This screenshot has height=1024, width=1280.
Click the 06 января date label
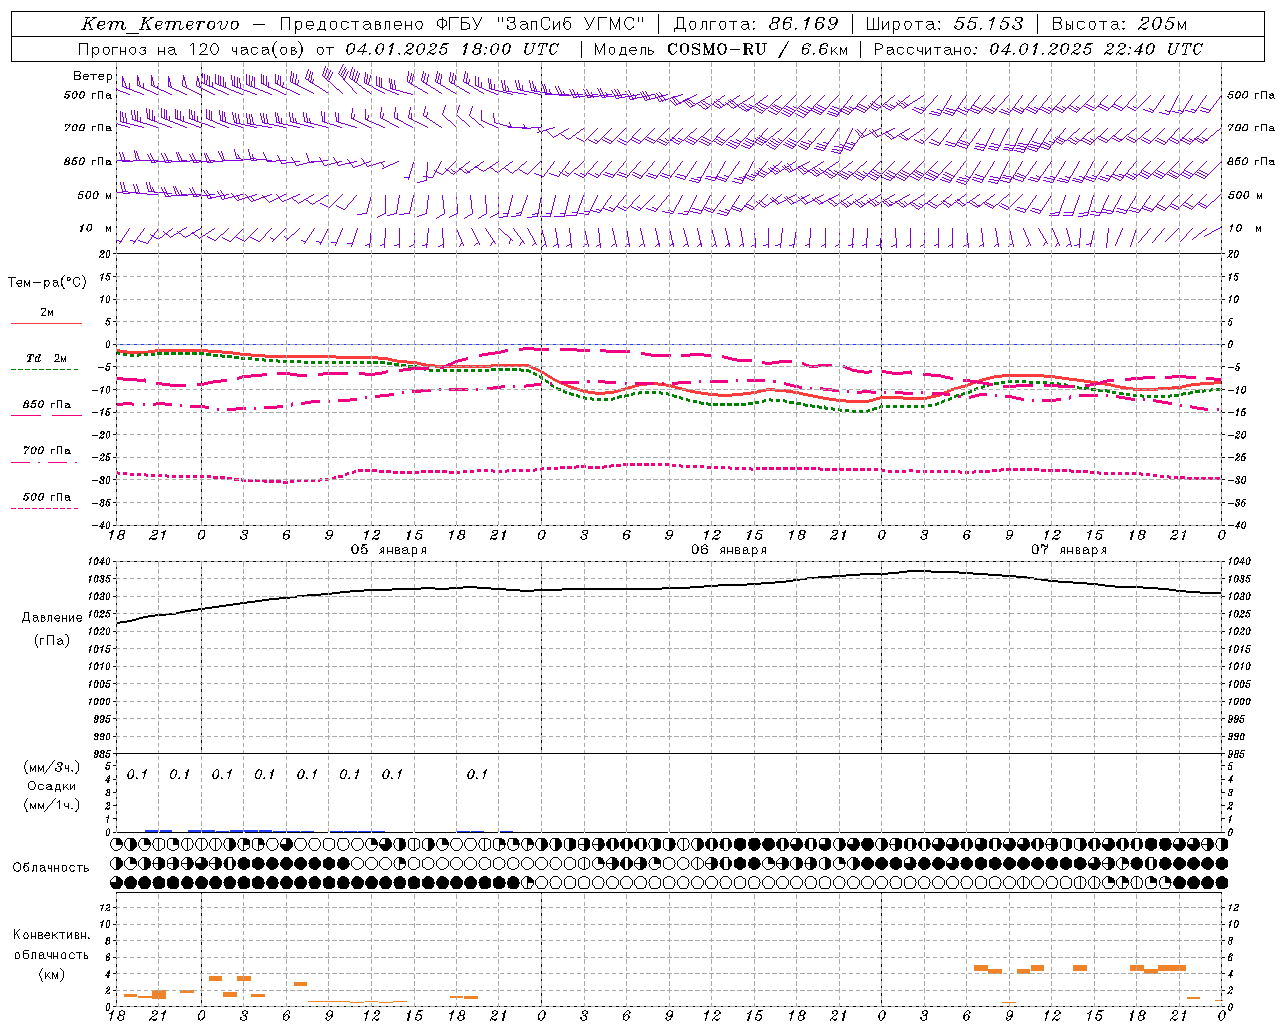[729, 550]
